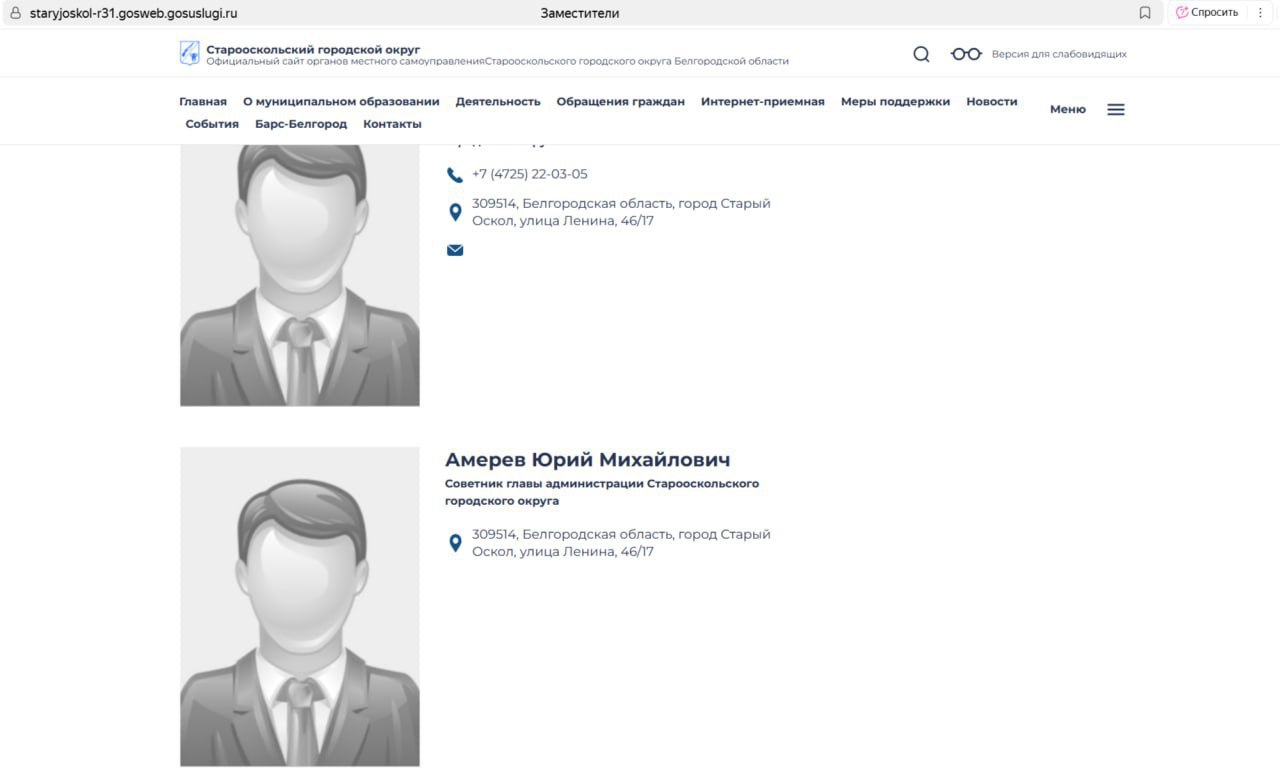
Task: Click location pin icon under Амерев Юрий Михайлович
Action: point(455,543)
